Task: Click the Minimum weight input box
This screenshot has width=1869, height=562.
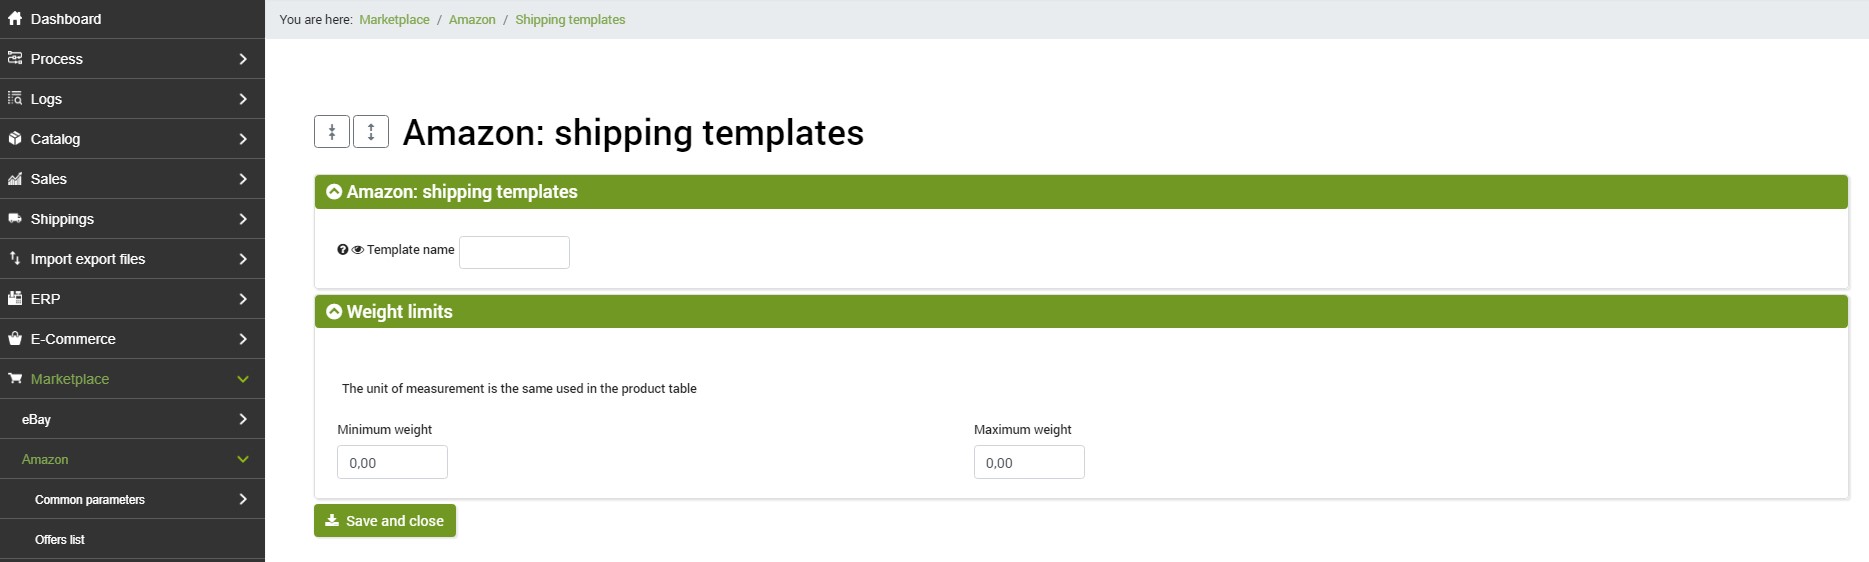Action: (392, 462)
